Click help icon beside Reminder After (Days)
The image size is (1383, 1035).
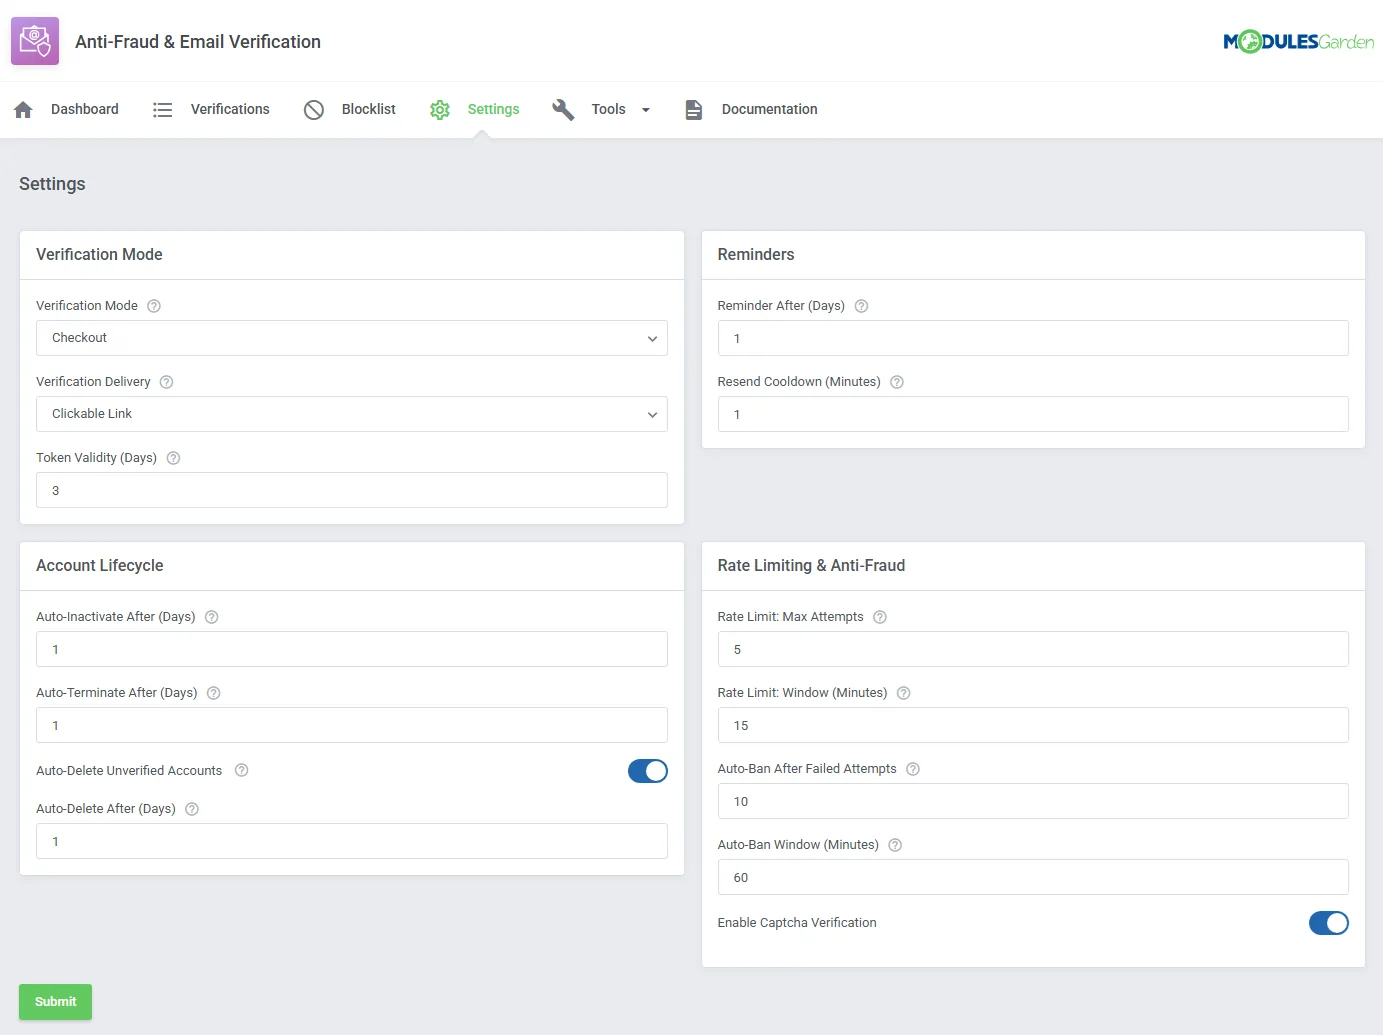tap(861, 306)
